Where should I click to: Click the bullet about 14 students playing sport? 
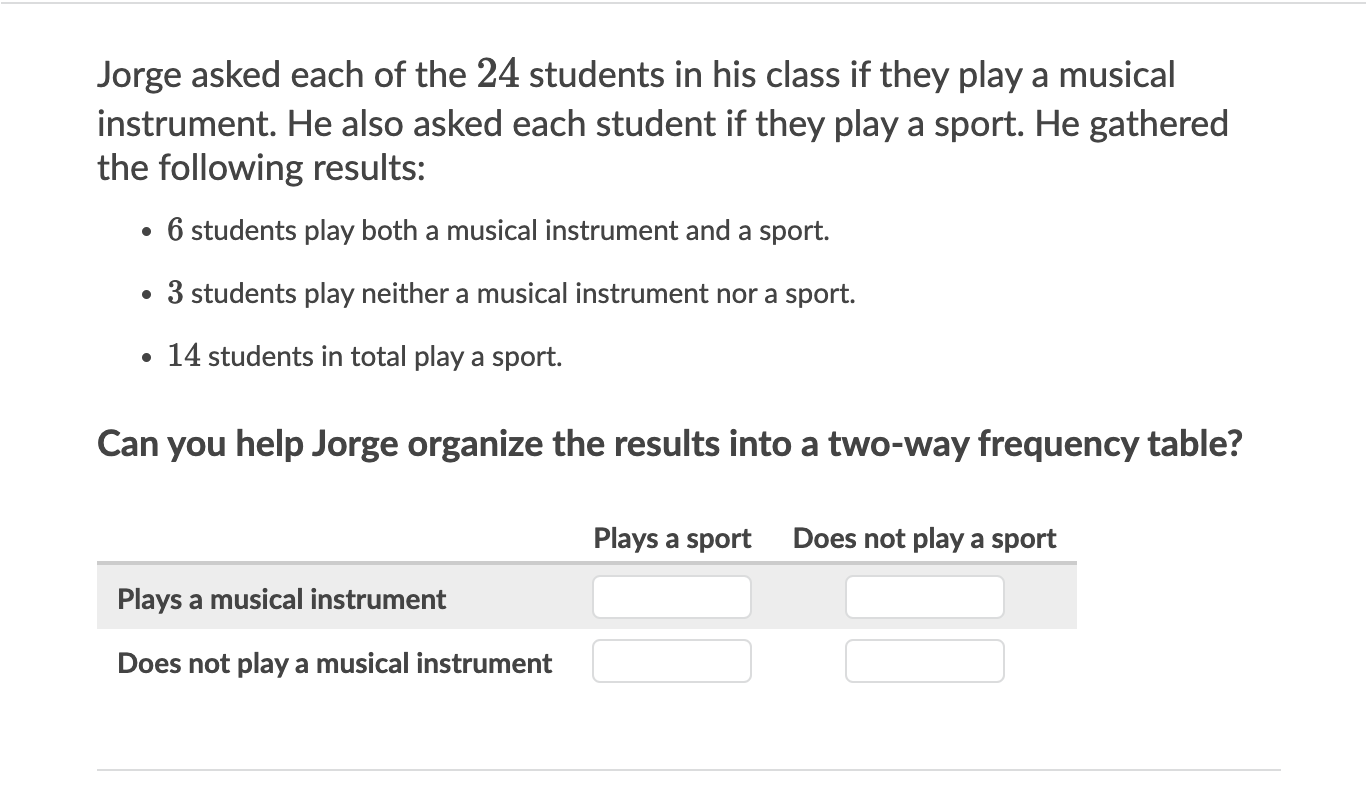point(364,356)
